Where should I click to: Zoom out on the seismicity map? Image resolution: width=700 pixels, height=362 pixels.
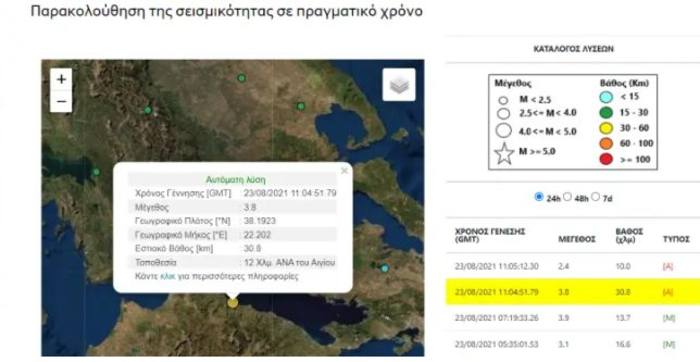61,101
